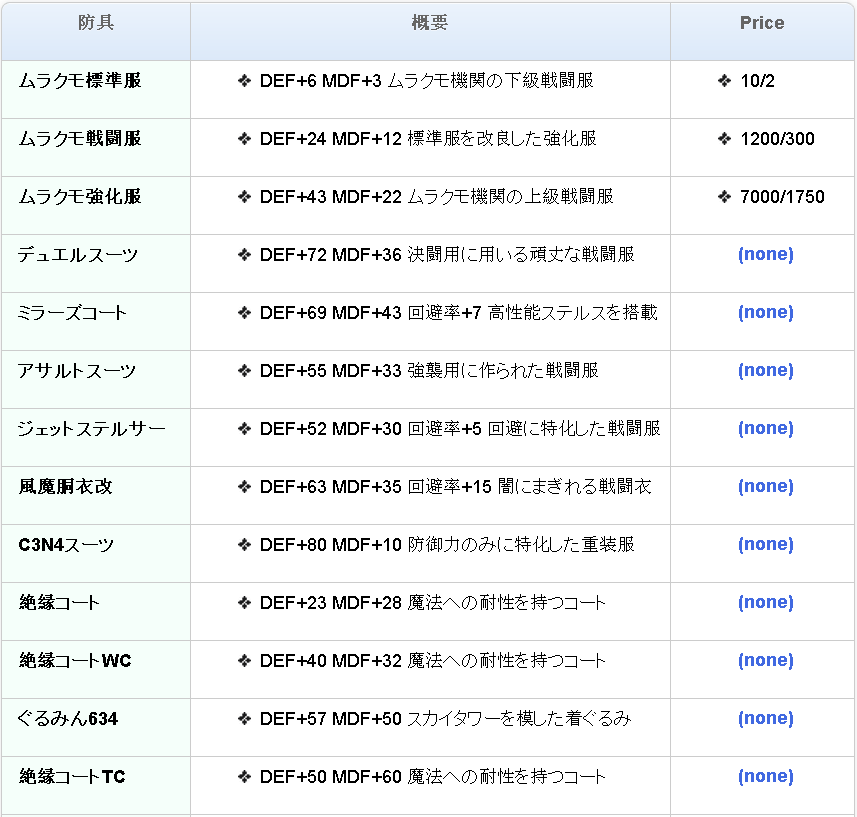The height and width of the screenshot is (817, 857).
Task: Click the diamond bullet before DEF+57 MDF+50
Action: (244, 719)
